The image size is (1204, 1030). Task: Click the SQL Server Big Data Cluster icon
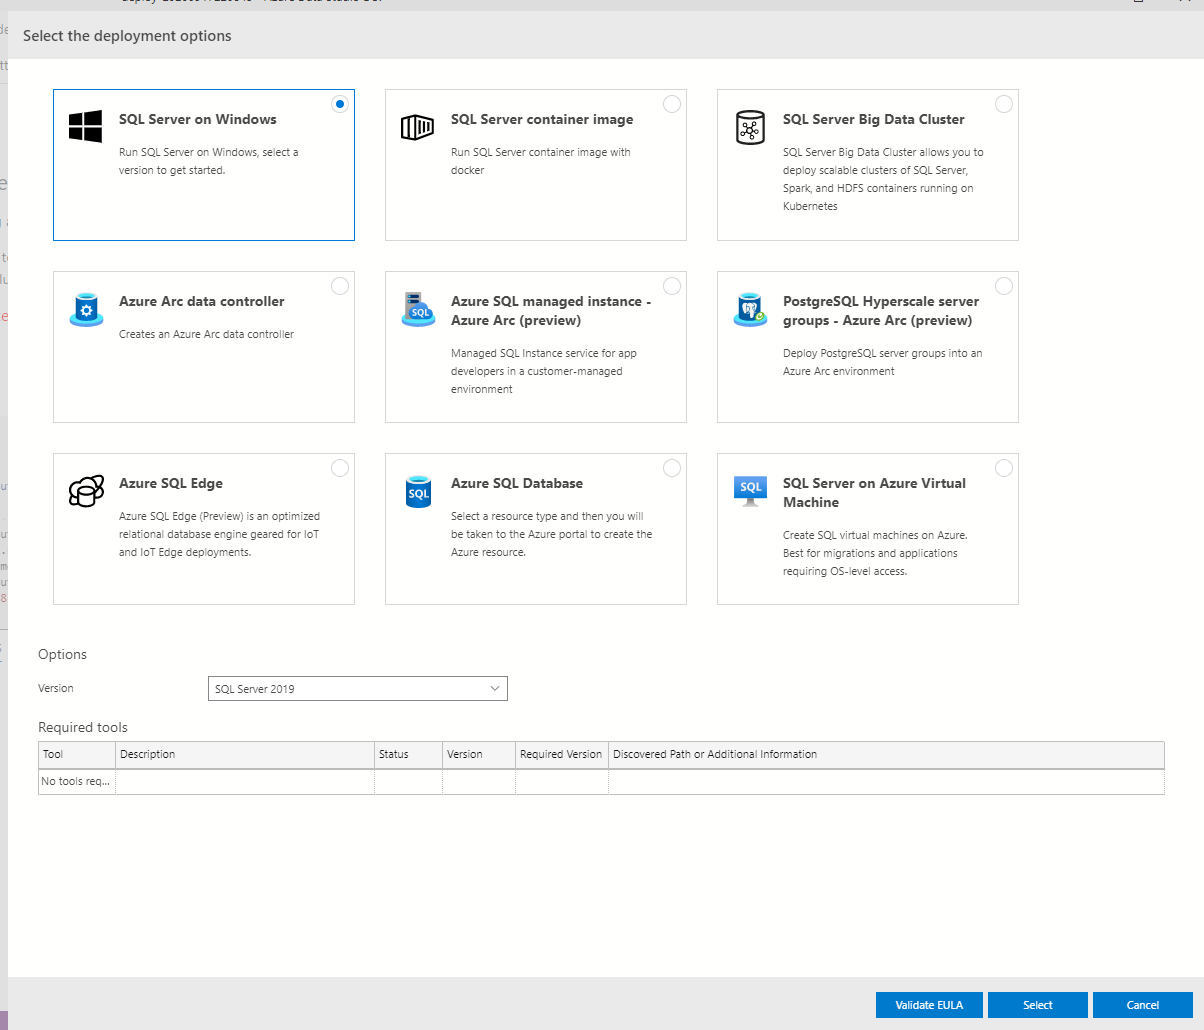pyautogui.click(x=750, y=127)
